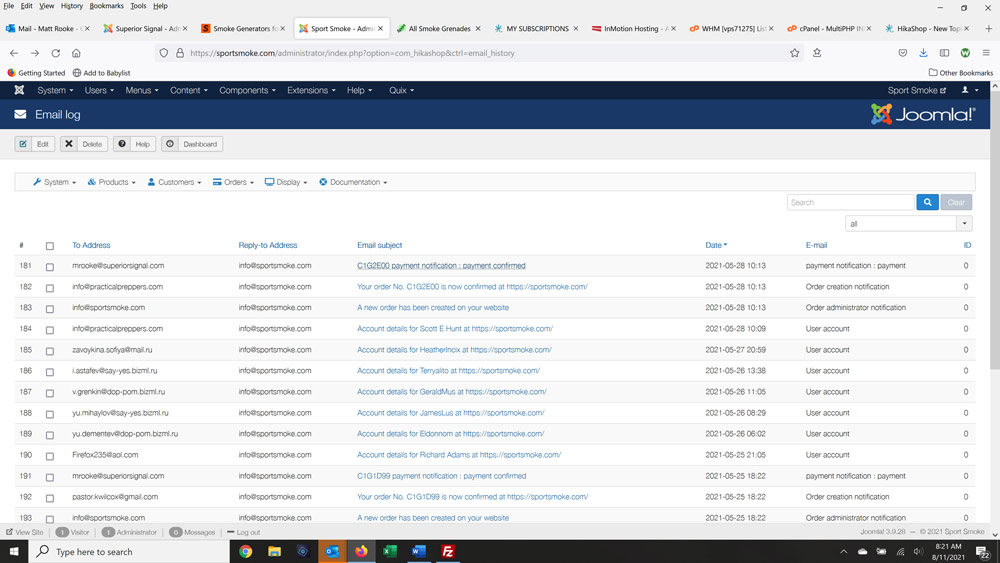Expand the Products dropdown menu
Image resolution: width=1000 pixels, height=563 pixels.
pos(112,182)
